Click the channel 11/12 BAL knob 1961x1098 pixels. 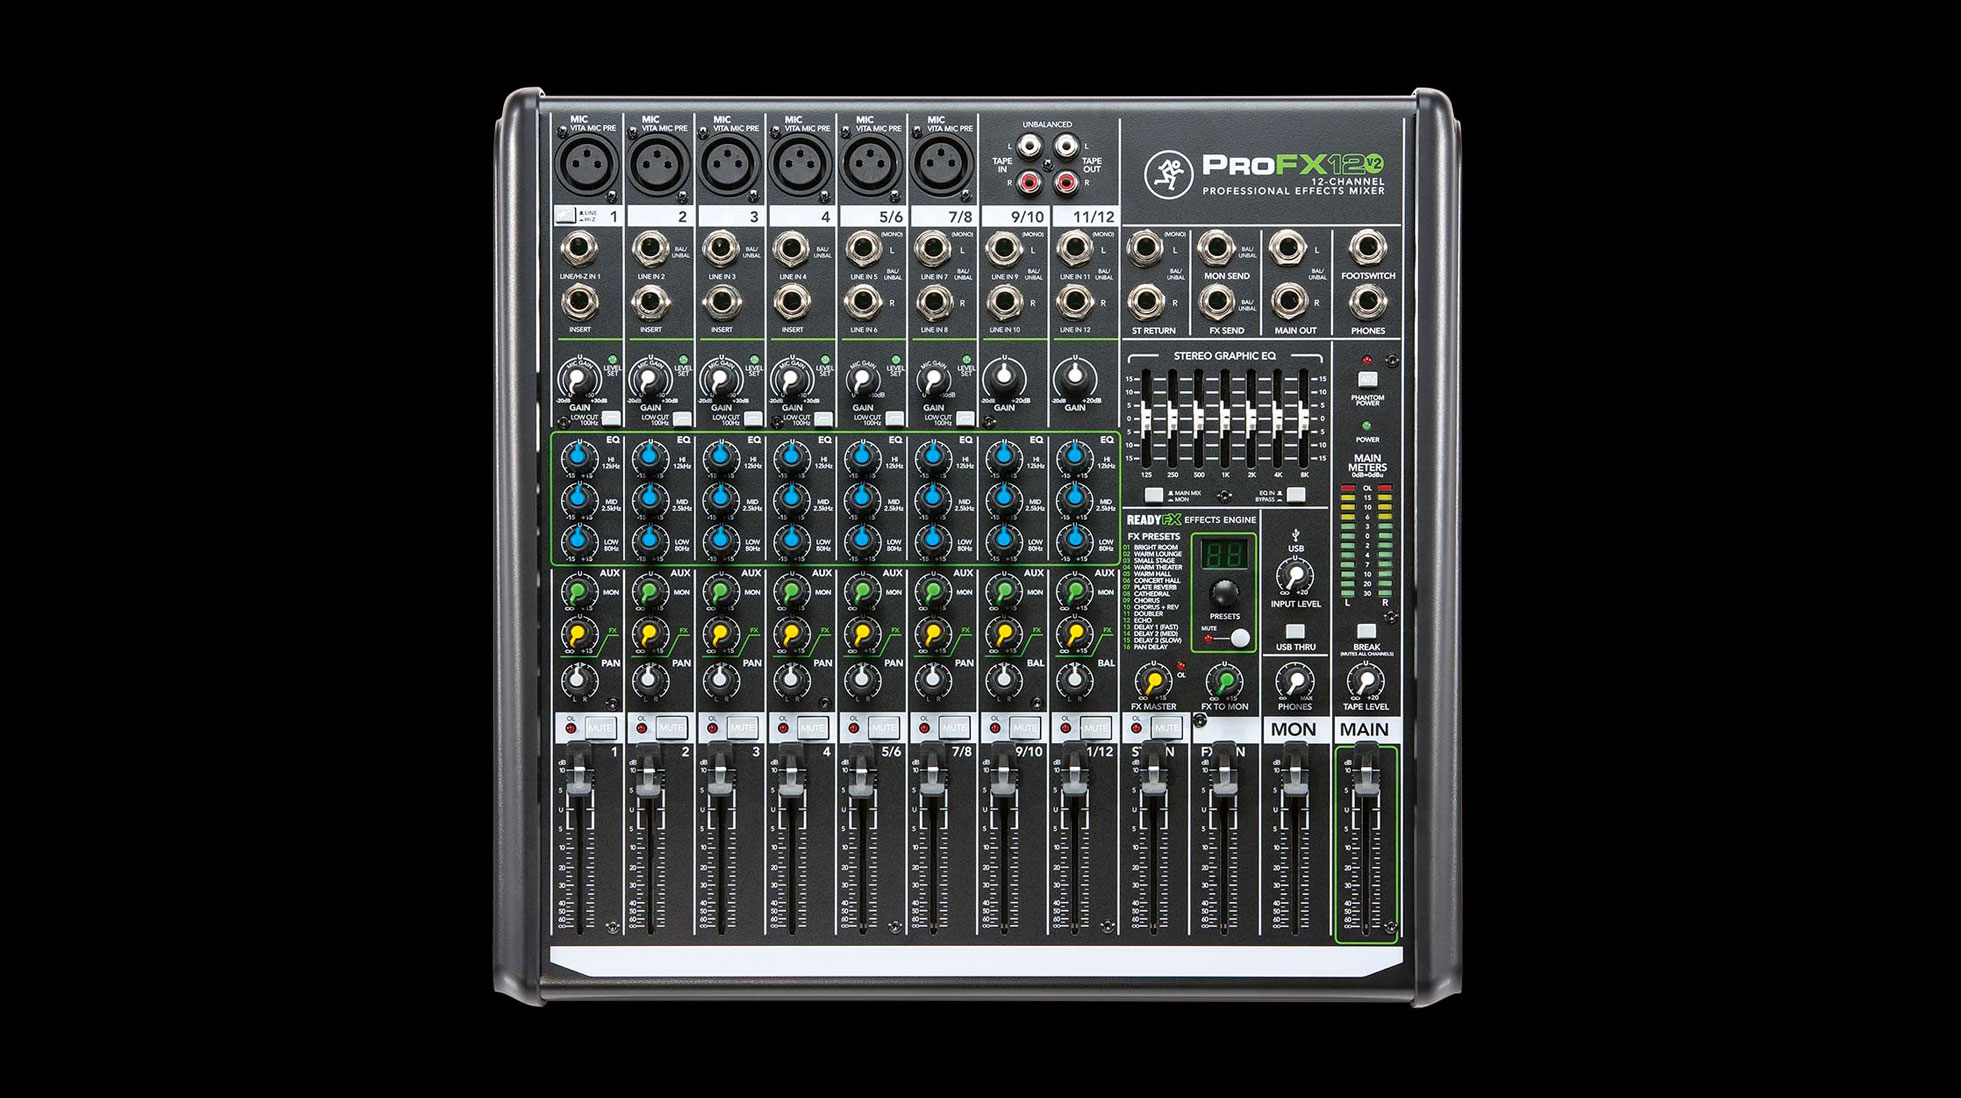coord(1074,680)
